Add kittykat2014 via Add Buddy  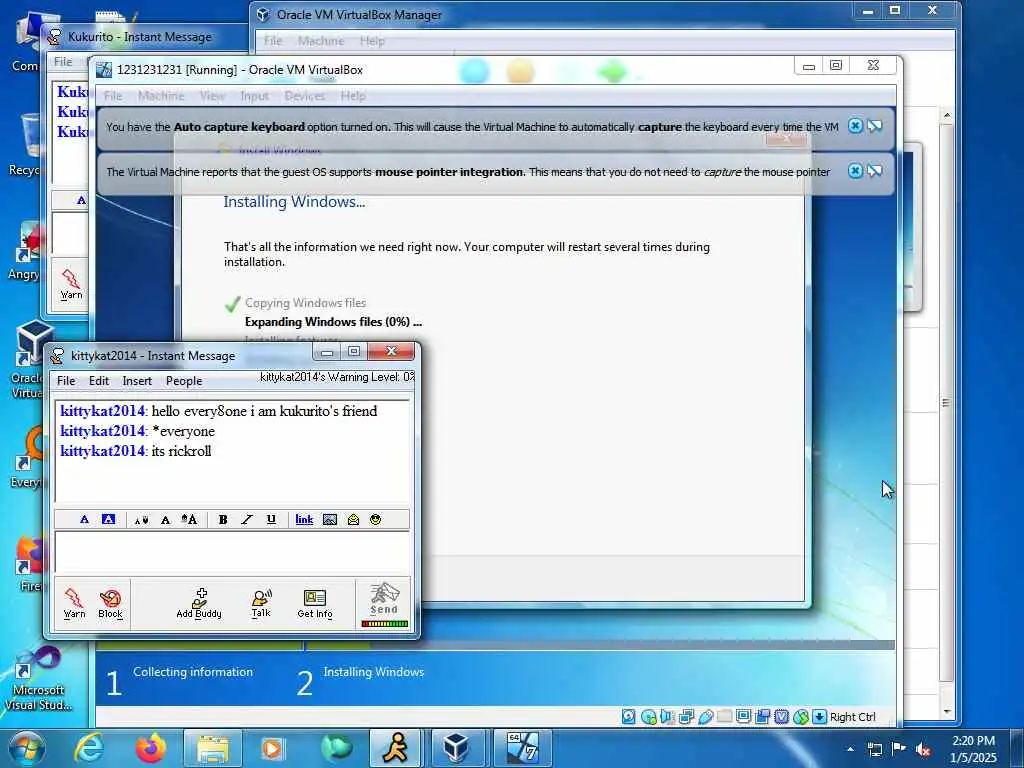pyautogui.click(x=199, y=603)
